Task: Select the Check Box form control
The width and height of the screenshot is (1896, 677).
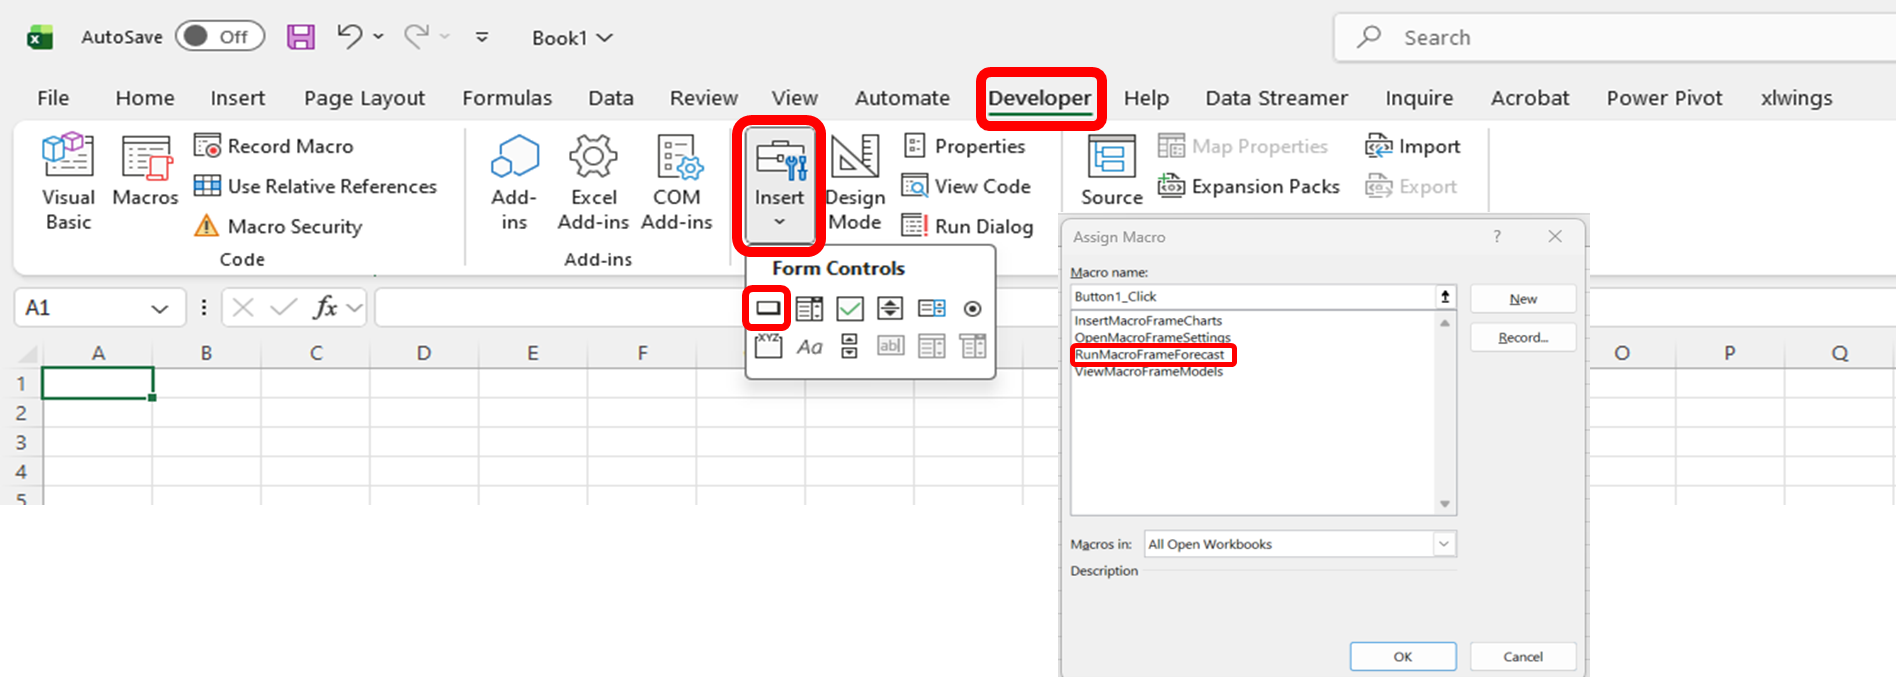Action: coord(850,308)
